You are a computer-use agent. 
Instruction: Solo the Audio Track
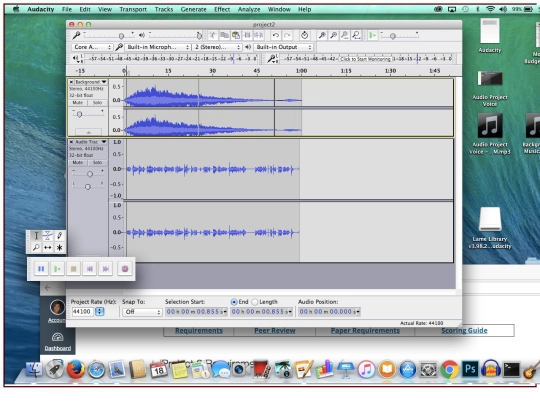point(97,163)
